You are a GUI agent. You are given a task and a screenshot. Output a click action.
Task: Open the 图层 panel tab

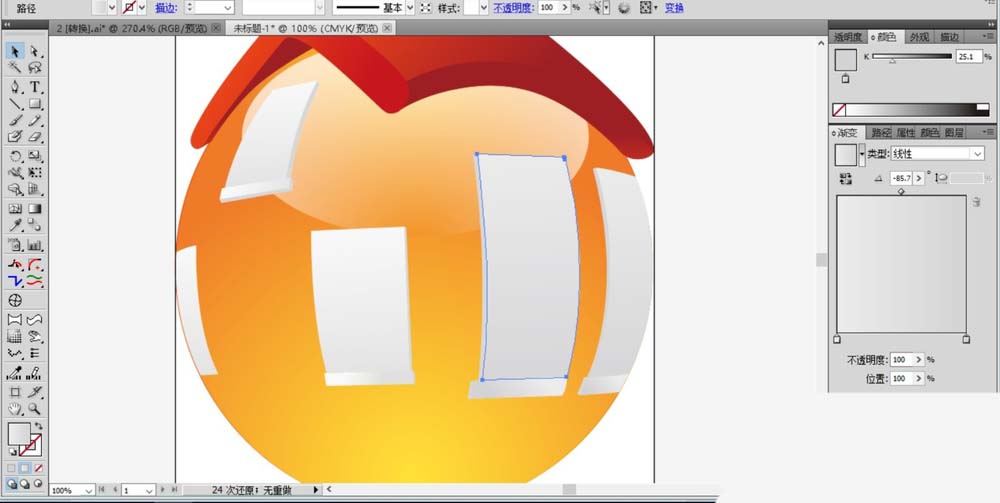(953, 133)
